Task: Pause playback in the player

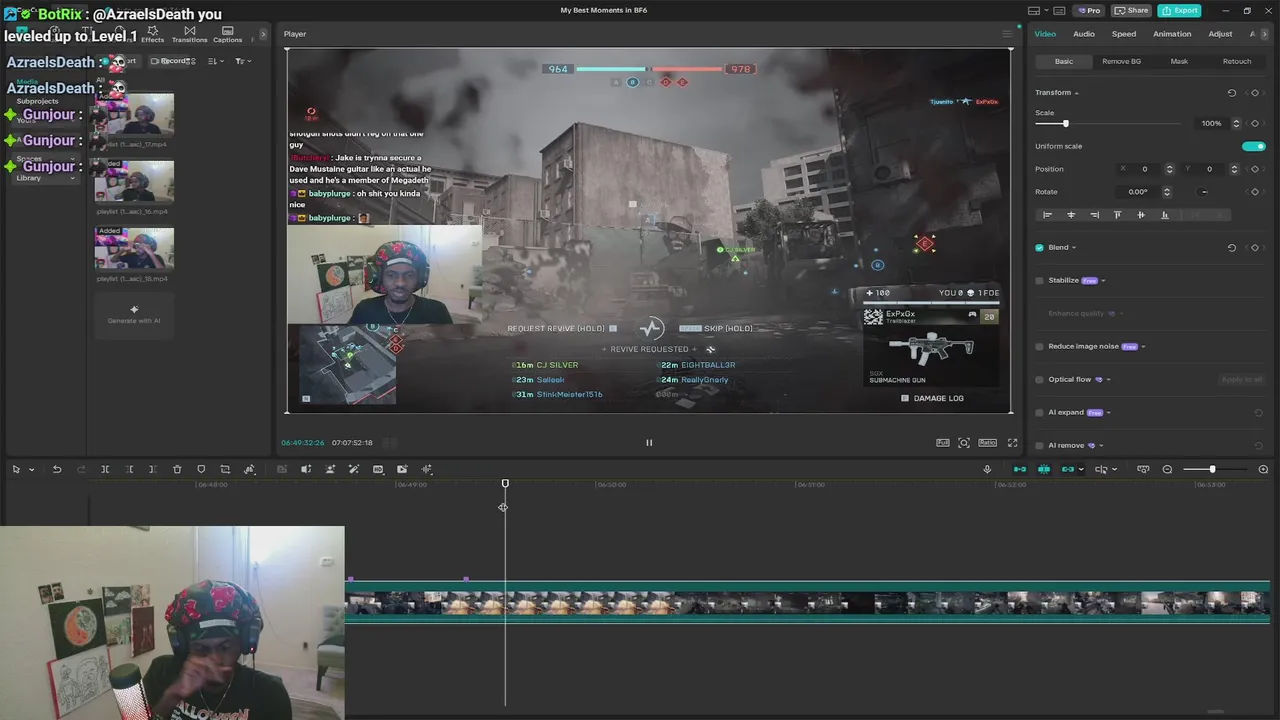Action: pyautogui.click(x=648, y=442)
